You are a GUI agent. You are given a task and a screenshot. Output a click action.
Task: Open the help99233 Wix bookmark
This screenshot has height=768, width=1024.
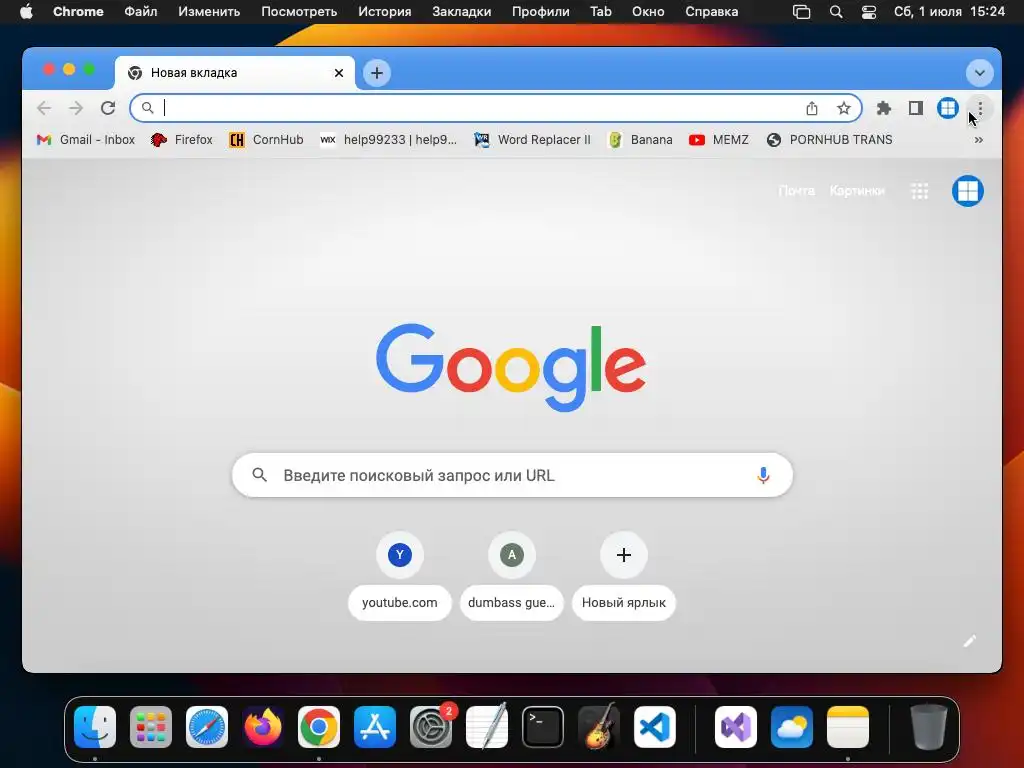click(x=389, y=140)
